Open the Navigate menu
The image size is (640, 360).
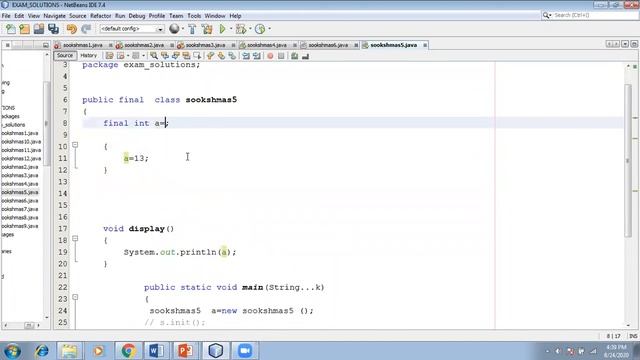[x=54, y=16]
